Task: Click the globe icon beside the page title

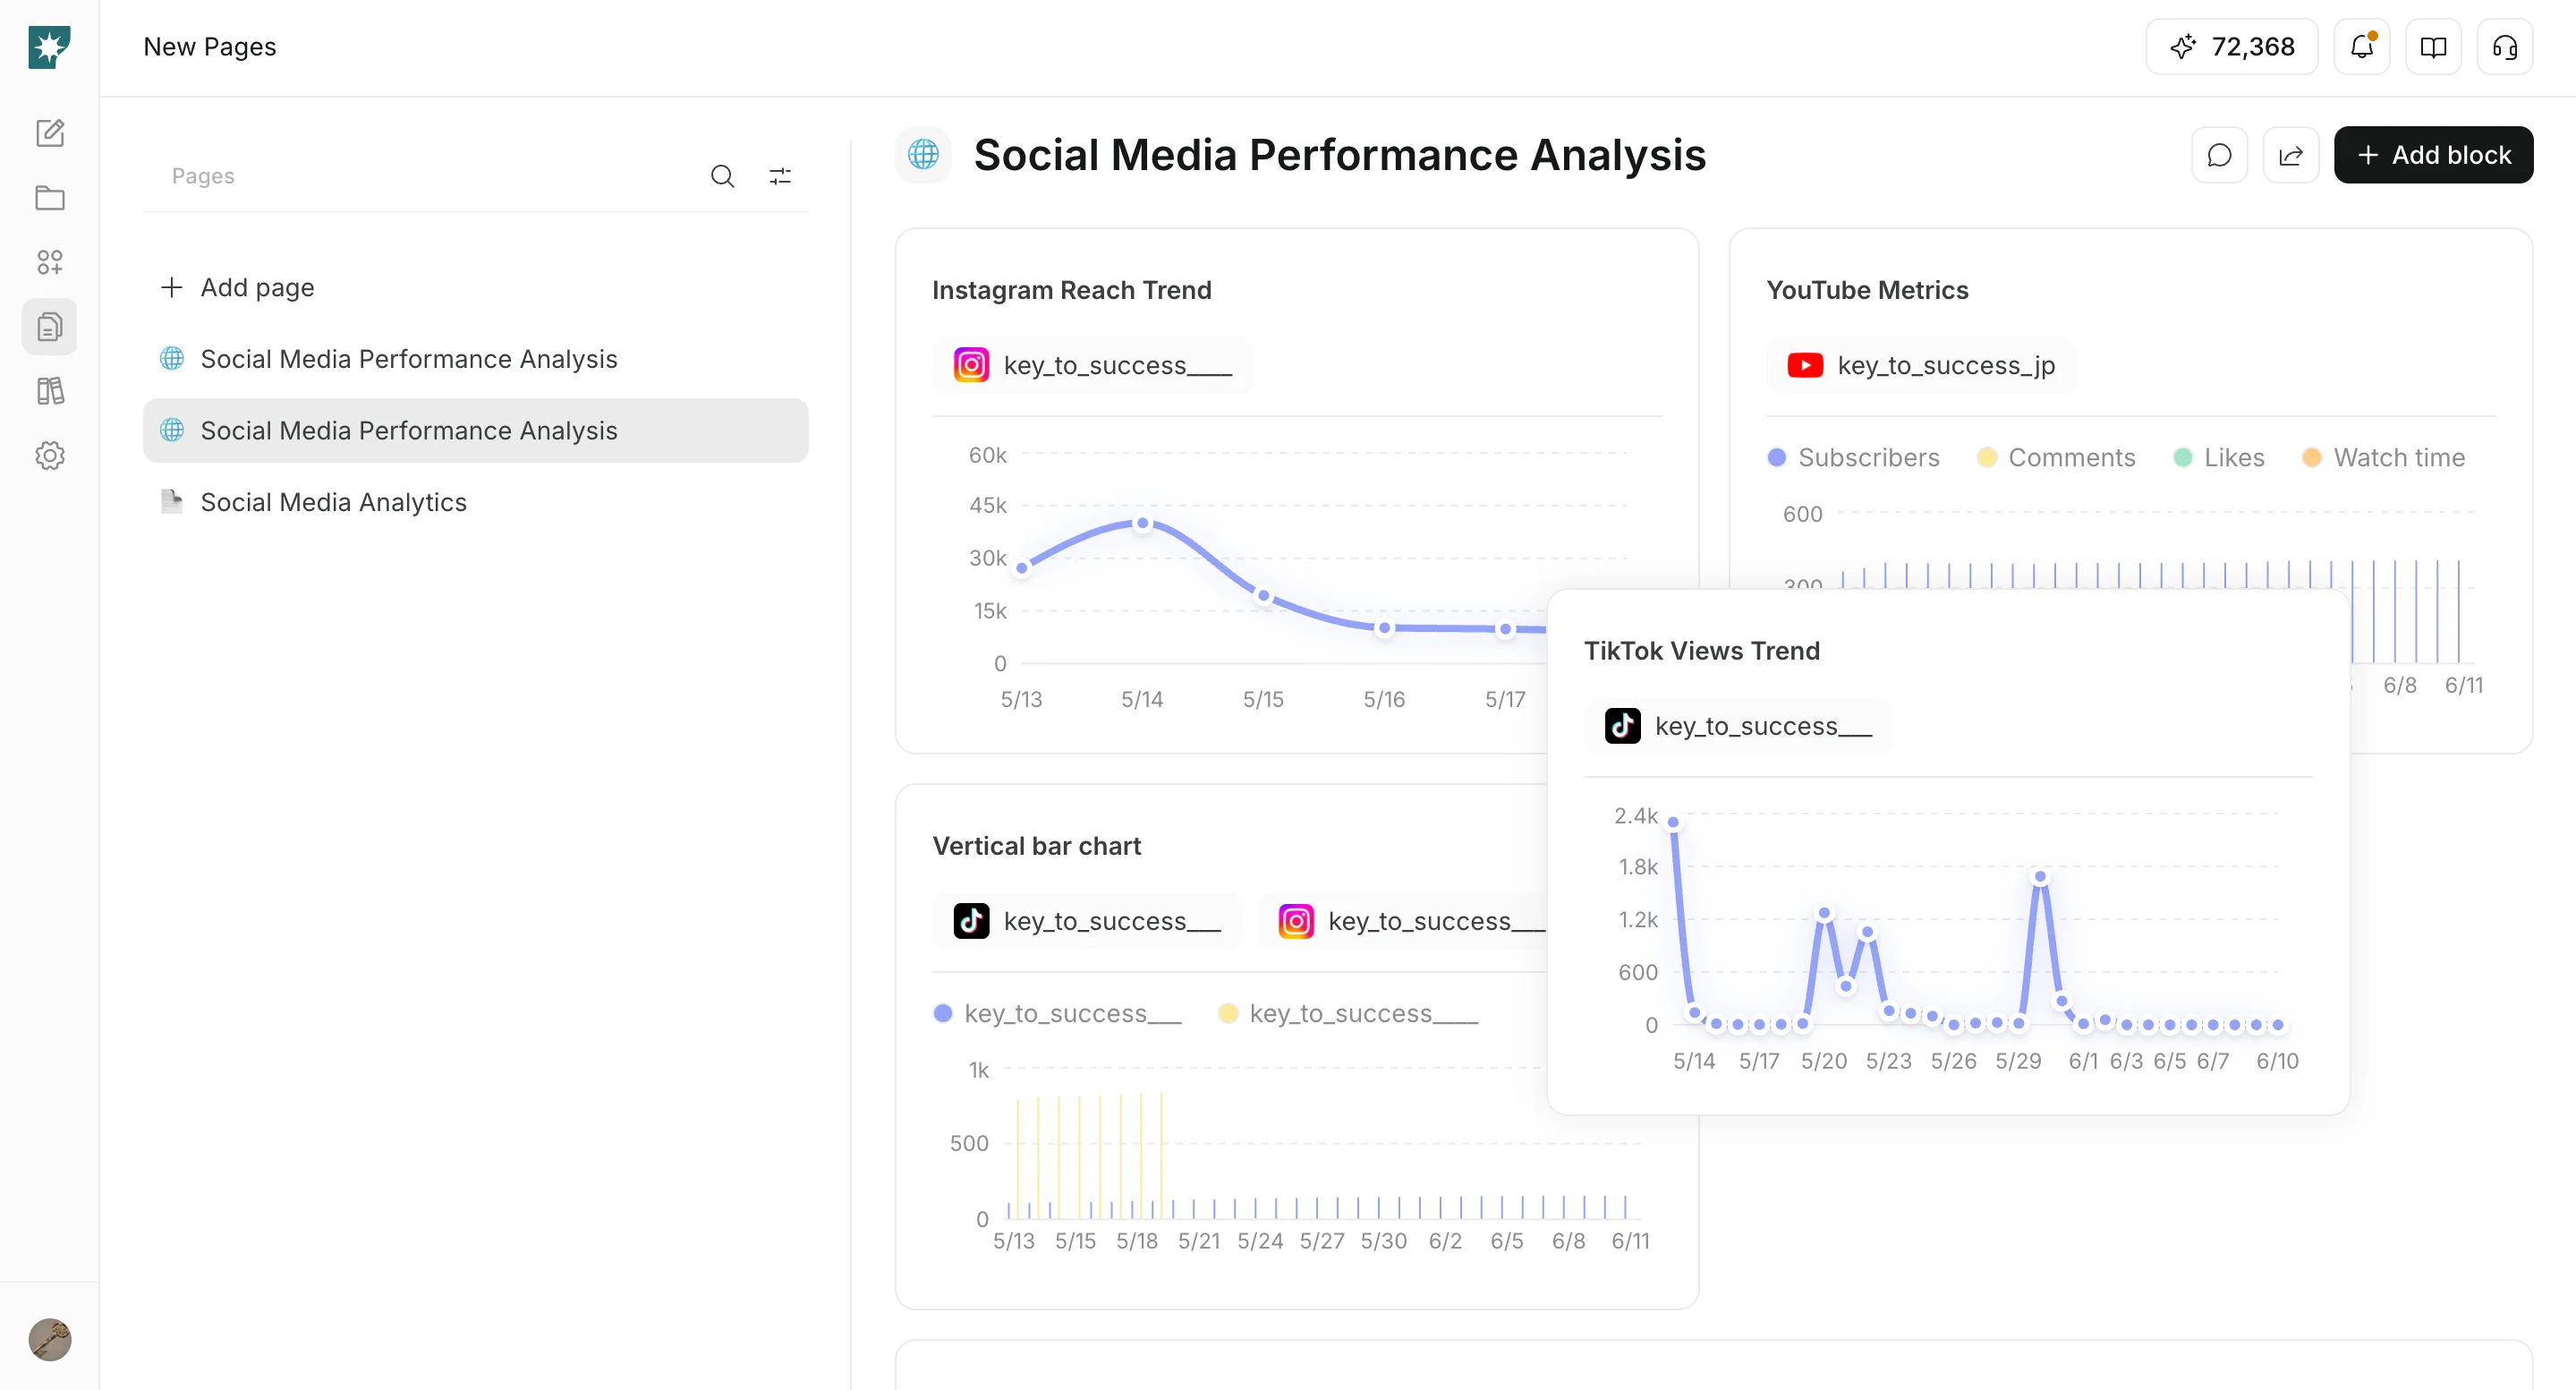Action: (923, 155)
